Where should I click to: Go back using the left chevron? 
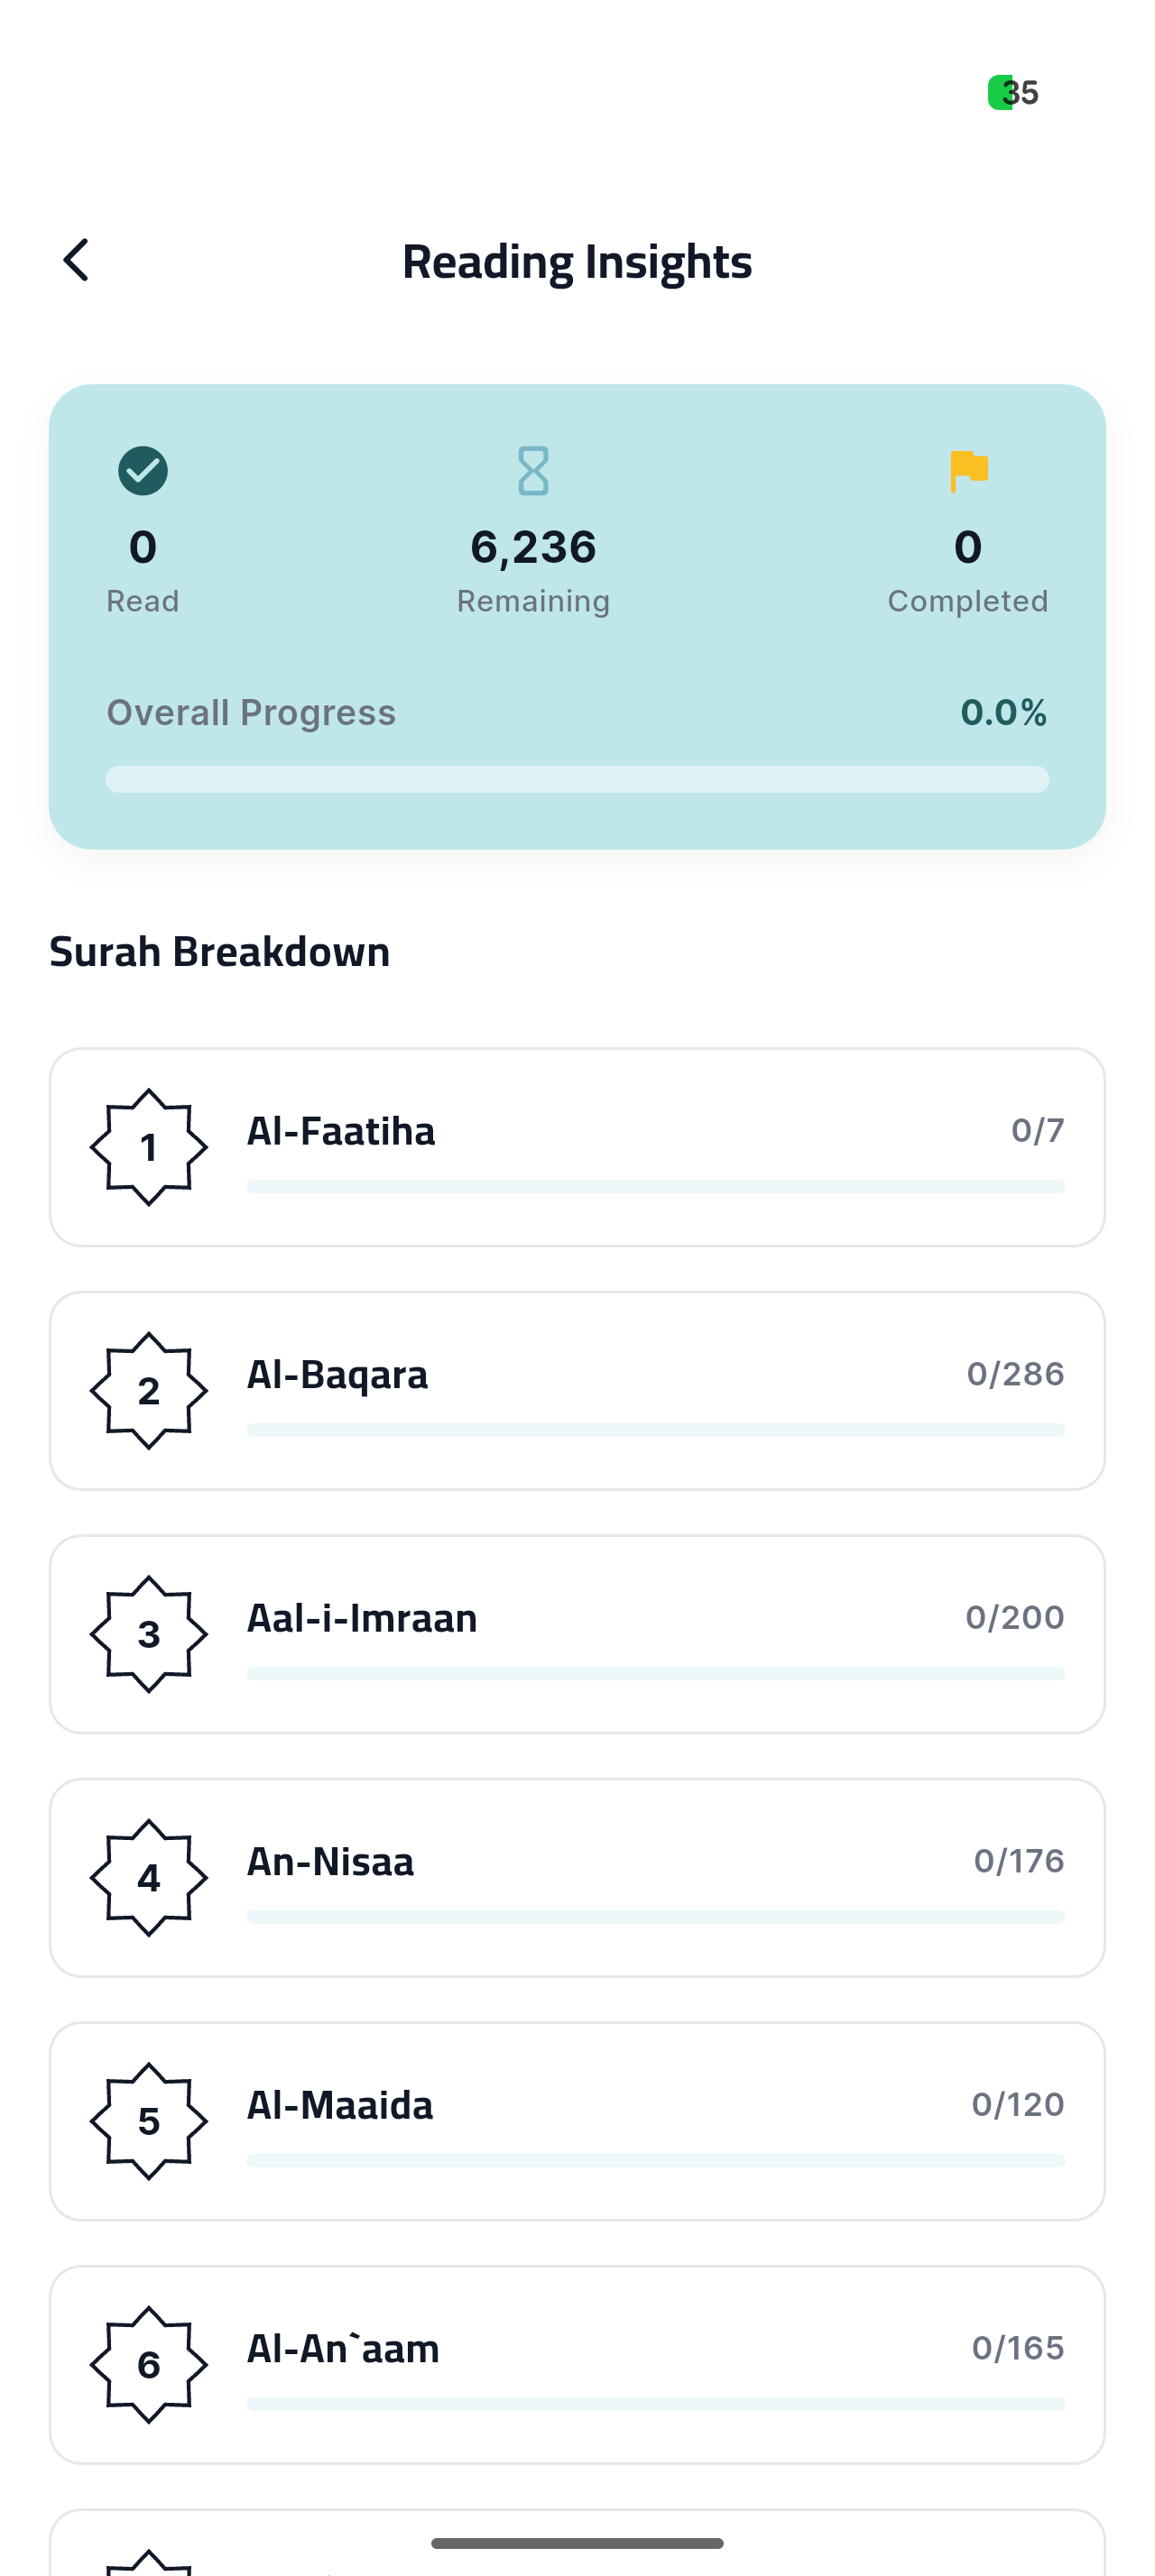[x=77, y=260]
